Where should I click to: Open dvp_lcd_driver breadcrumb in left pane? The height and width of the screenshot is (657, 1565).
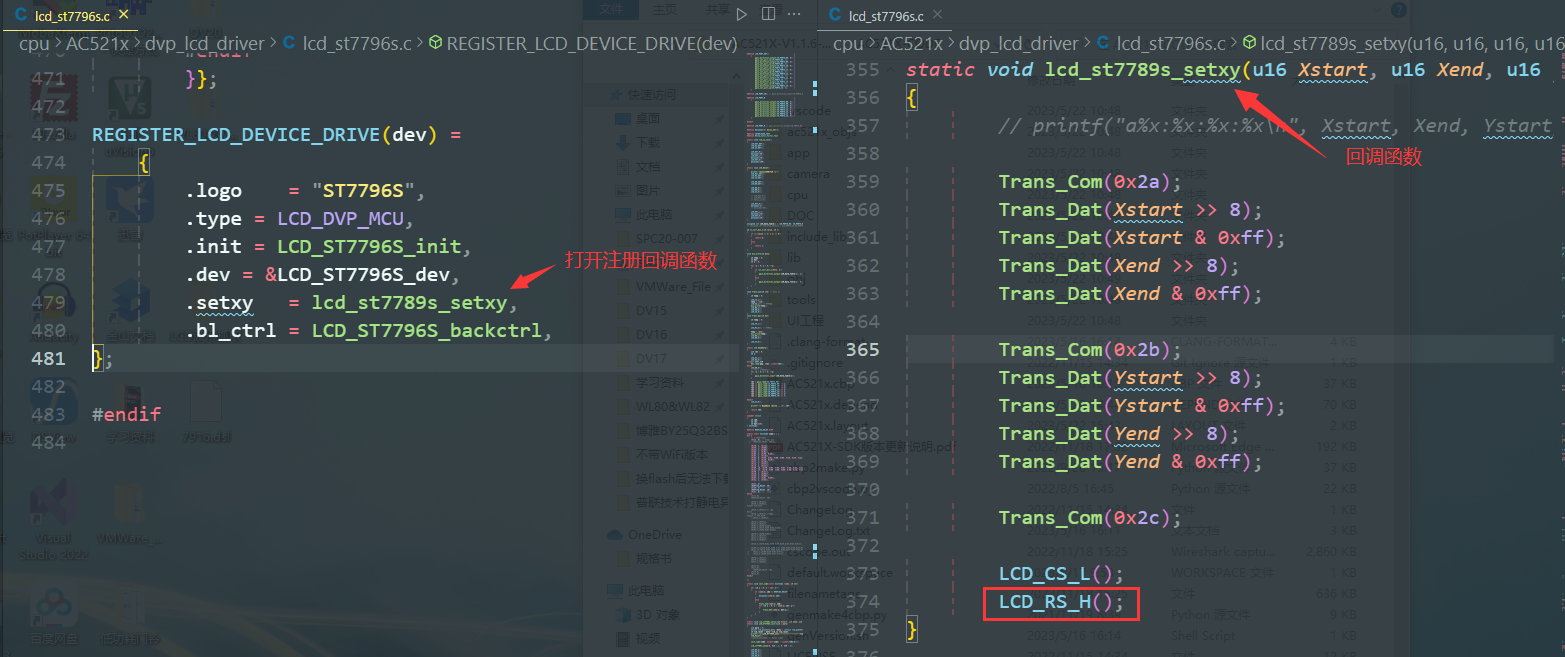pyautogui.click(x=205, y=43)
